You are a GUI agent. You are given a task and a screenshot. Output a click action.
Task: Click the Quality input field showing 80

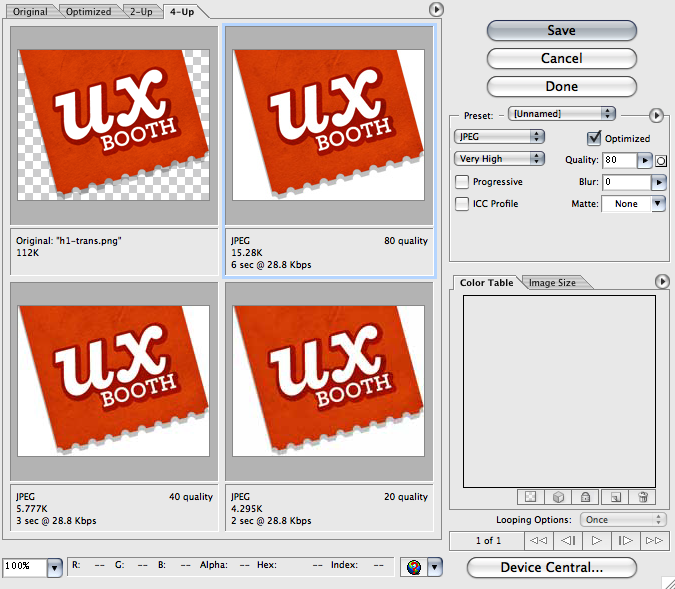click(619, 160)
